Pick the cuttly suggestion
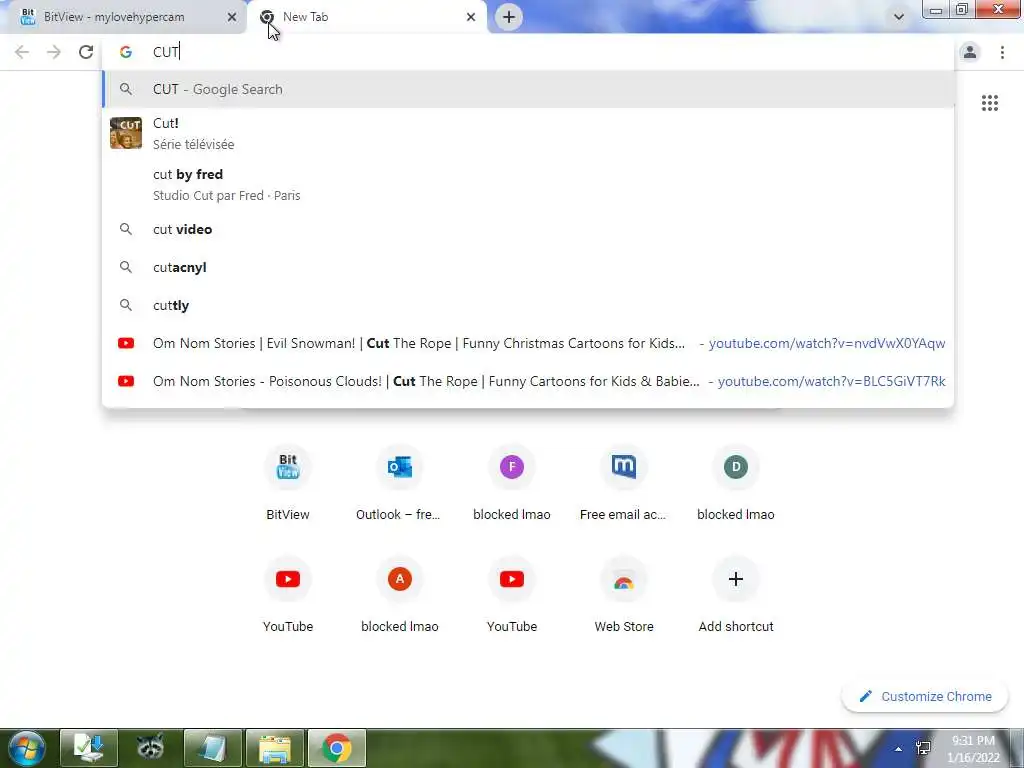Image resolution: width=1024 pixels, height=768 pixels. [528, 305]
